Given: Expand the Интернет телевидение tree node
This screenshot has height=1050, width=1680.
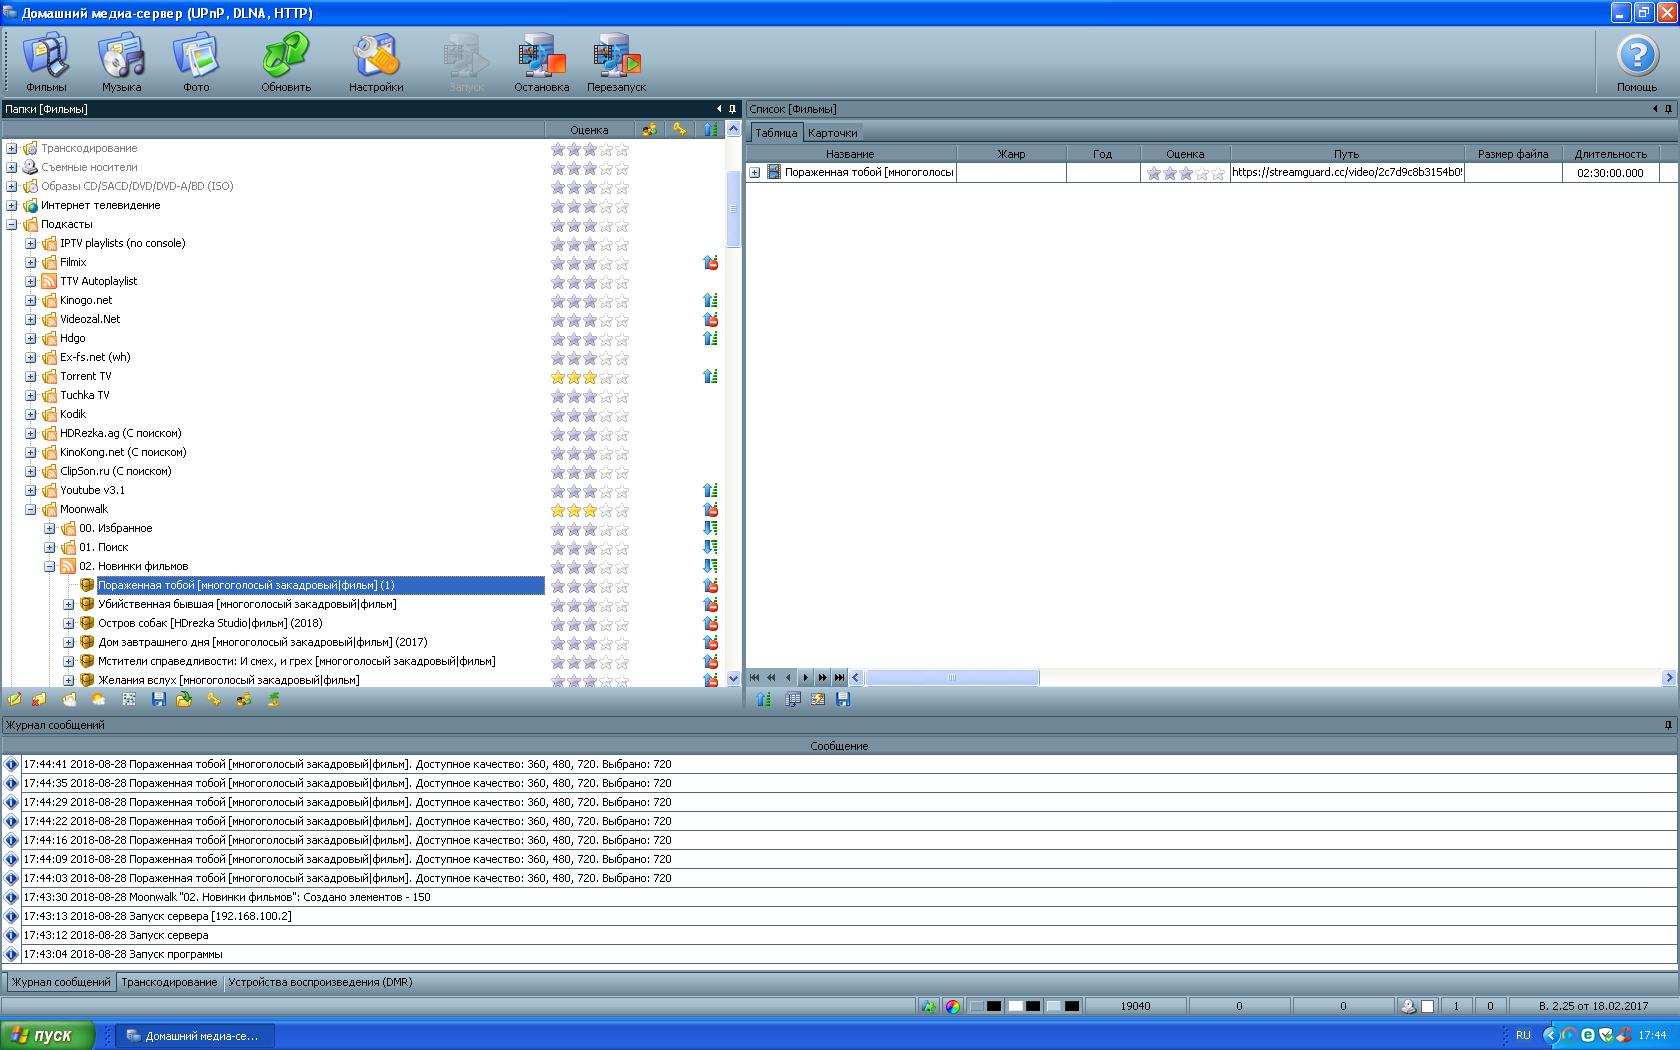Looking at the screenshot, I should point(12,205).
